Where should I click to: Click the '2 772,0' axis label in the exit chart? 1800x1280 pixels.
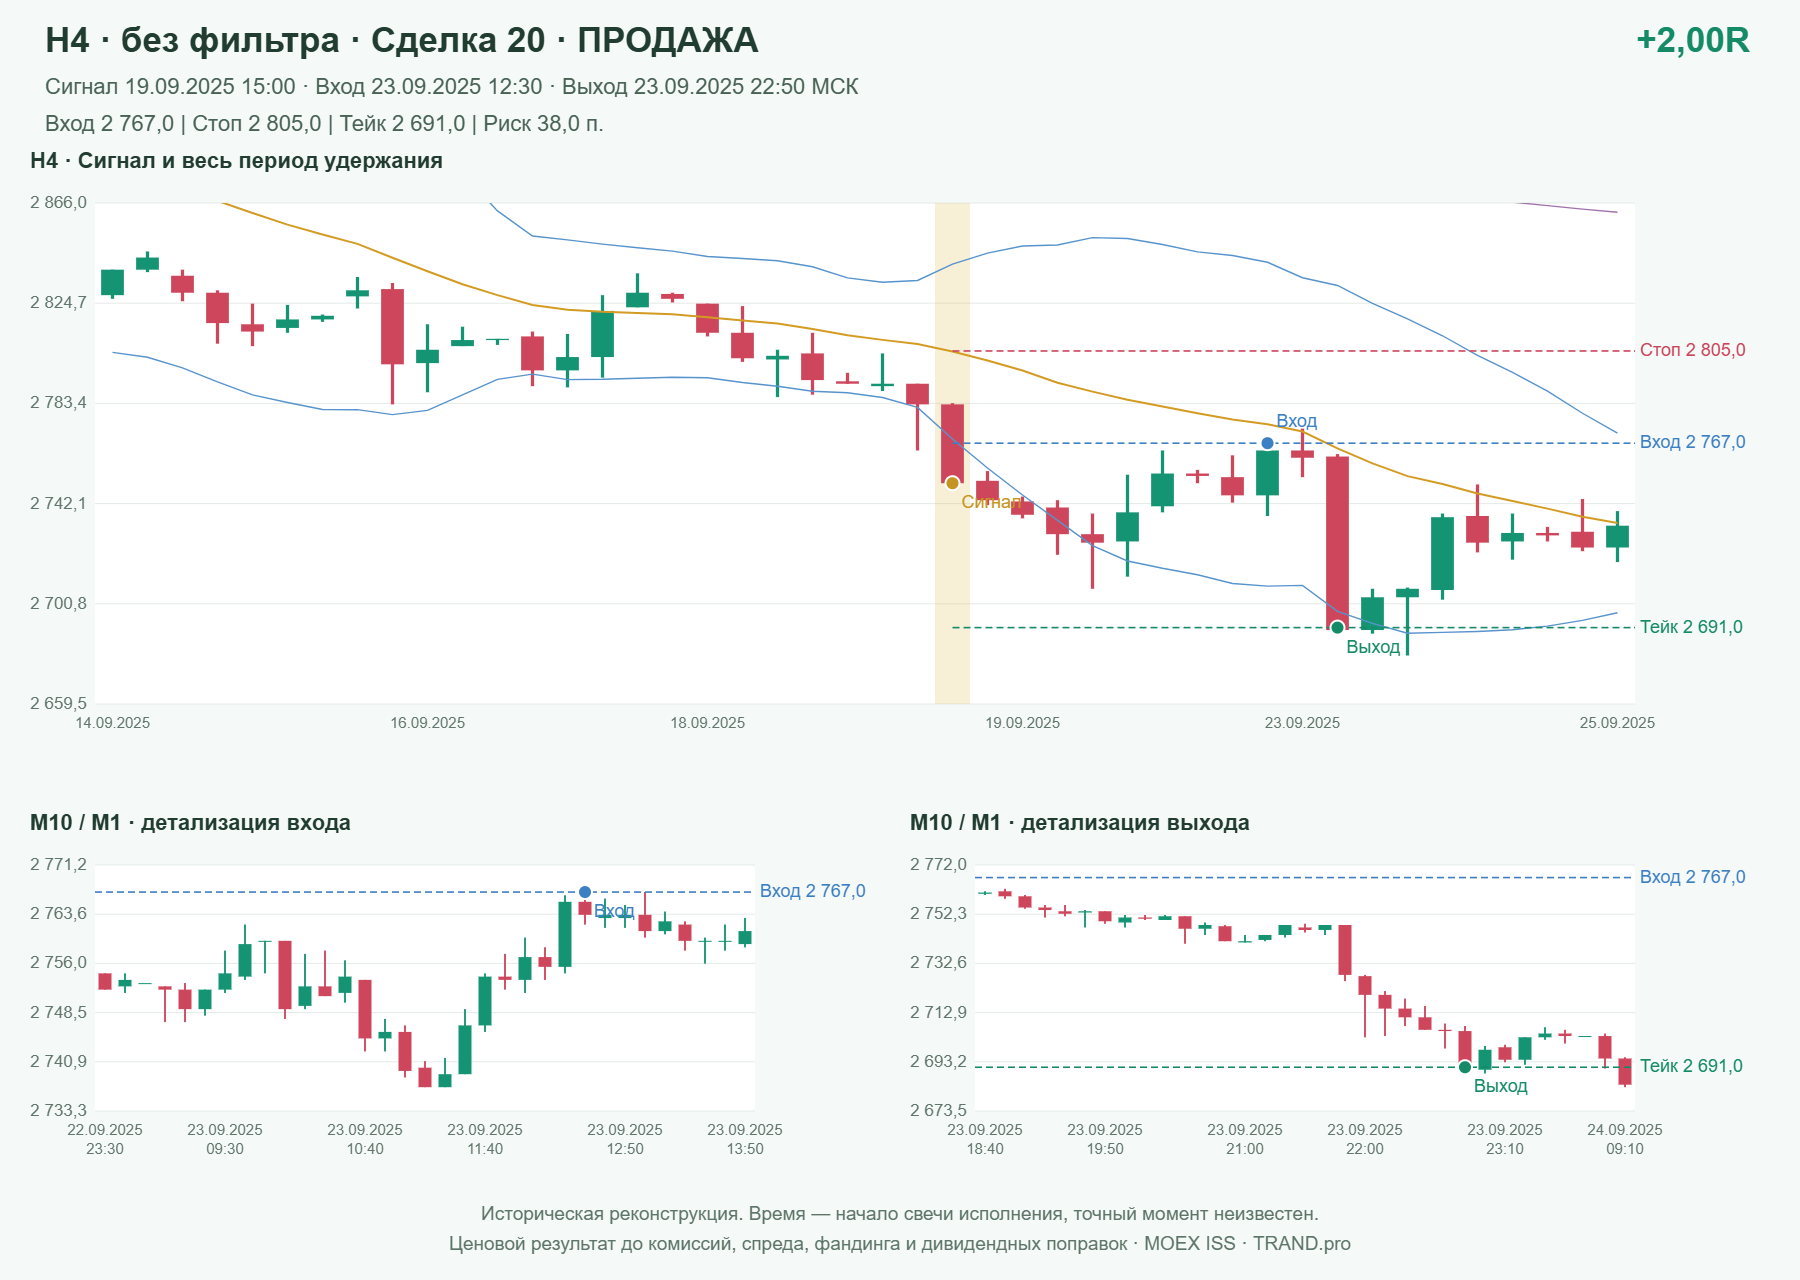938,865
